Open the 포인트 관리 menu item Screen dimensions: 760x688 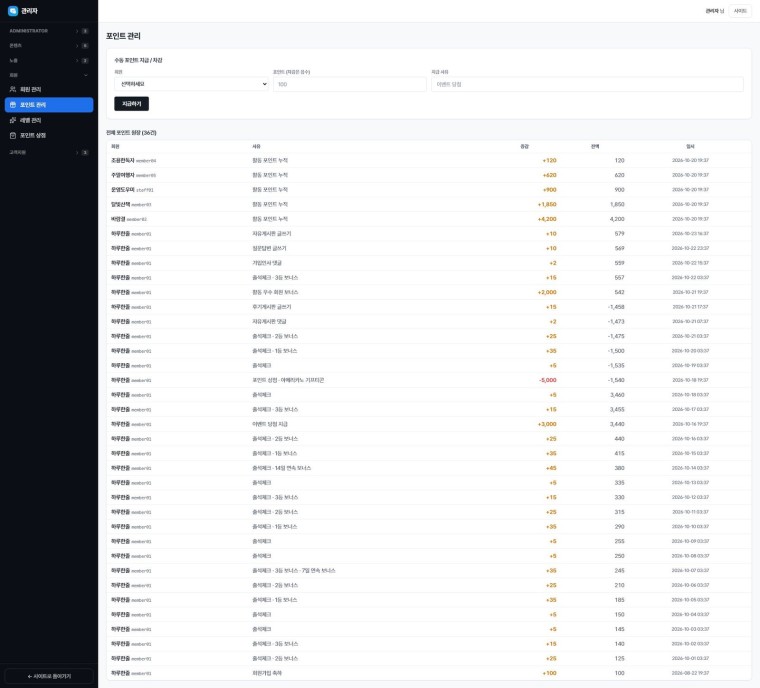pyautogui.click(x=49, y=105)
